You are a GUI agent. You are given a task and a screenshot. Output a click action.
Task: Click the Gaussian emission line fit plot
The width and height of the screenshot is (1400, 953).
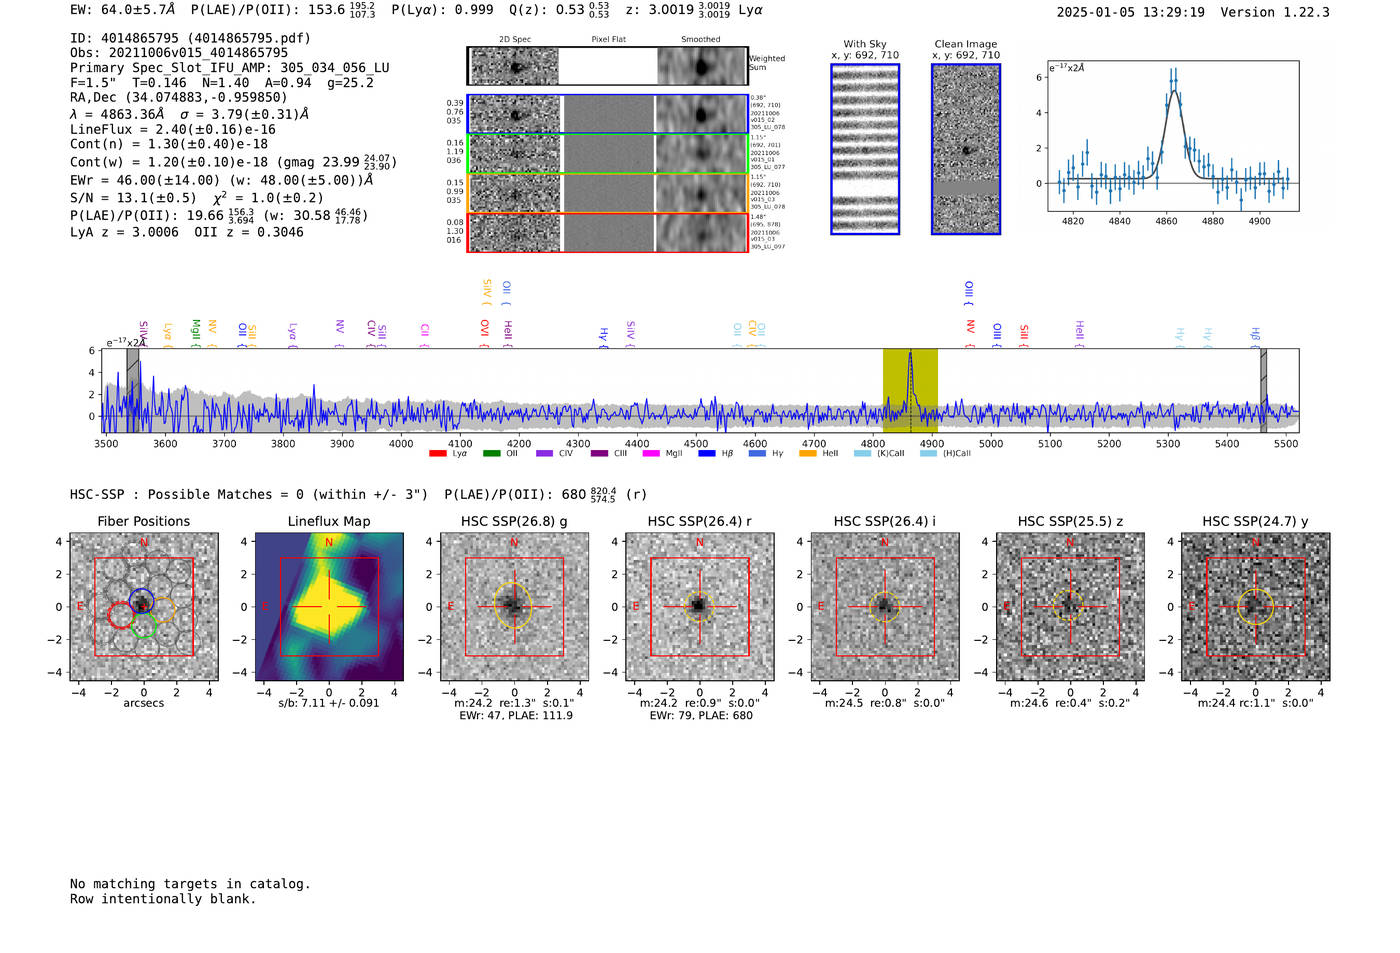tap(1173, 136)
